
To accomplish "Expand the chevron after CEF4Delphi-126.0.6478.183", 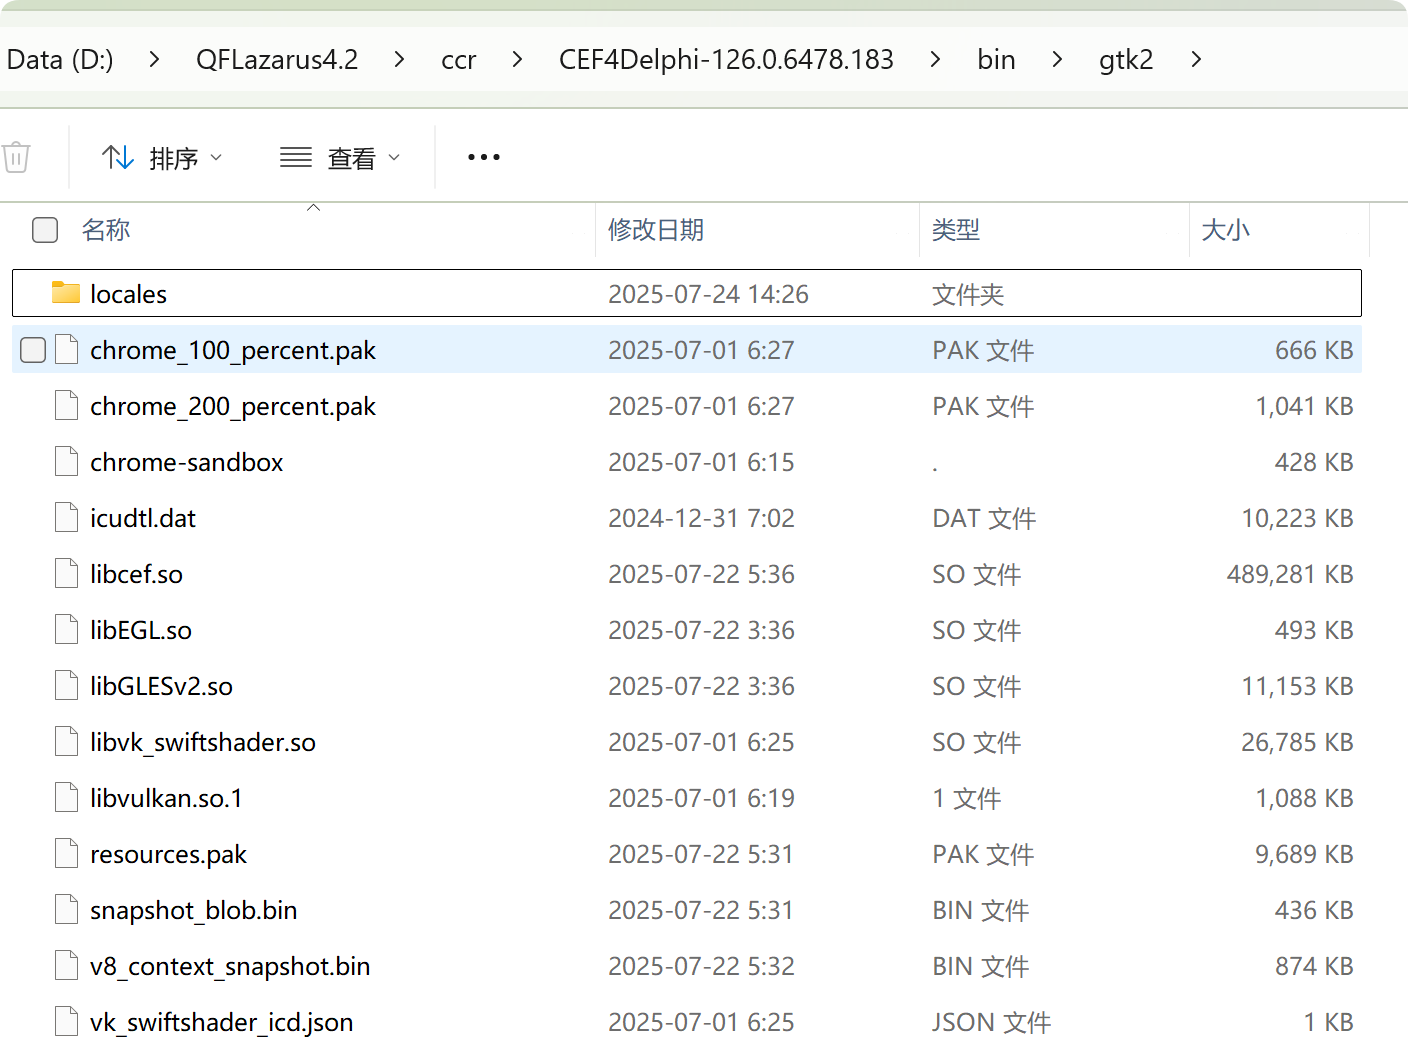I will 935,60.
